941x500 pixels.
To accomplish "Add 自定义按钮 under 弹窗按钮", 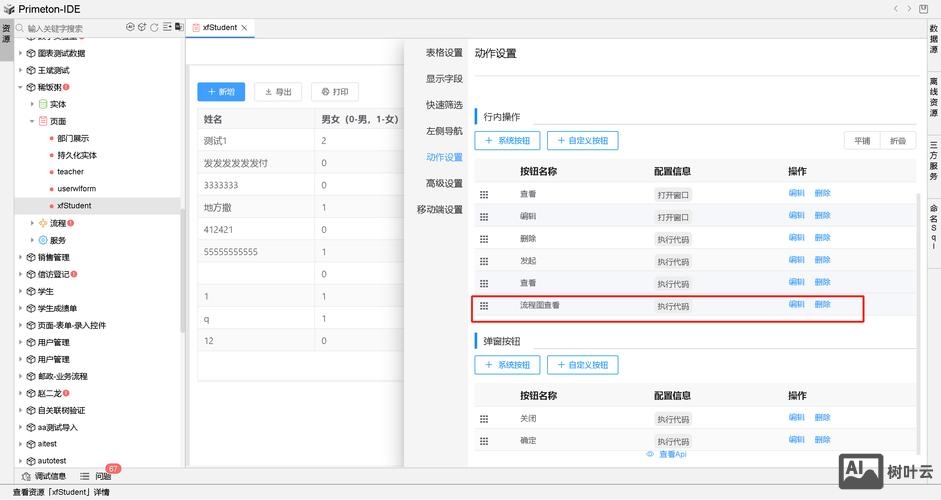I will [583, 364].
